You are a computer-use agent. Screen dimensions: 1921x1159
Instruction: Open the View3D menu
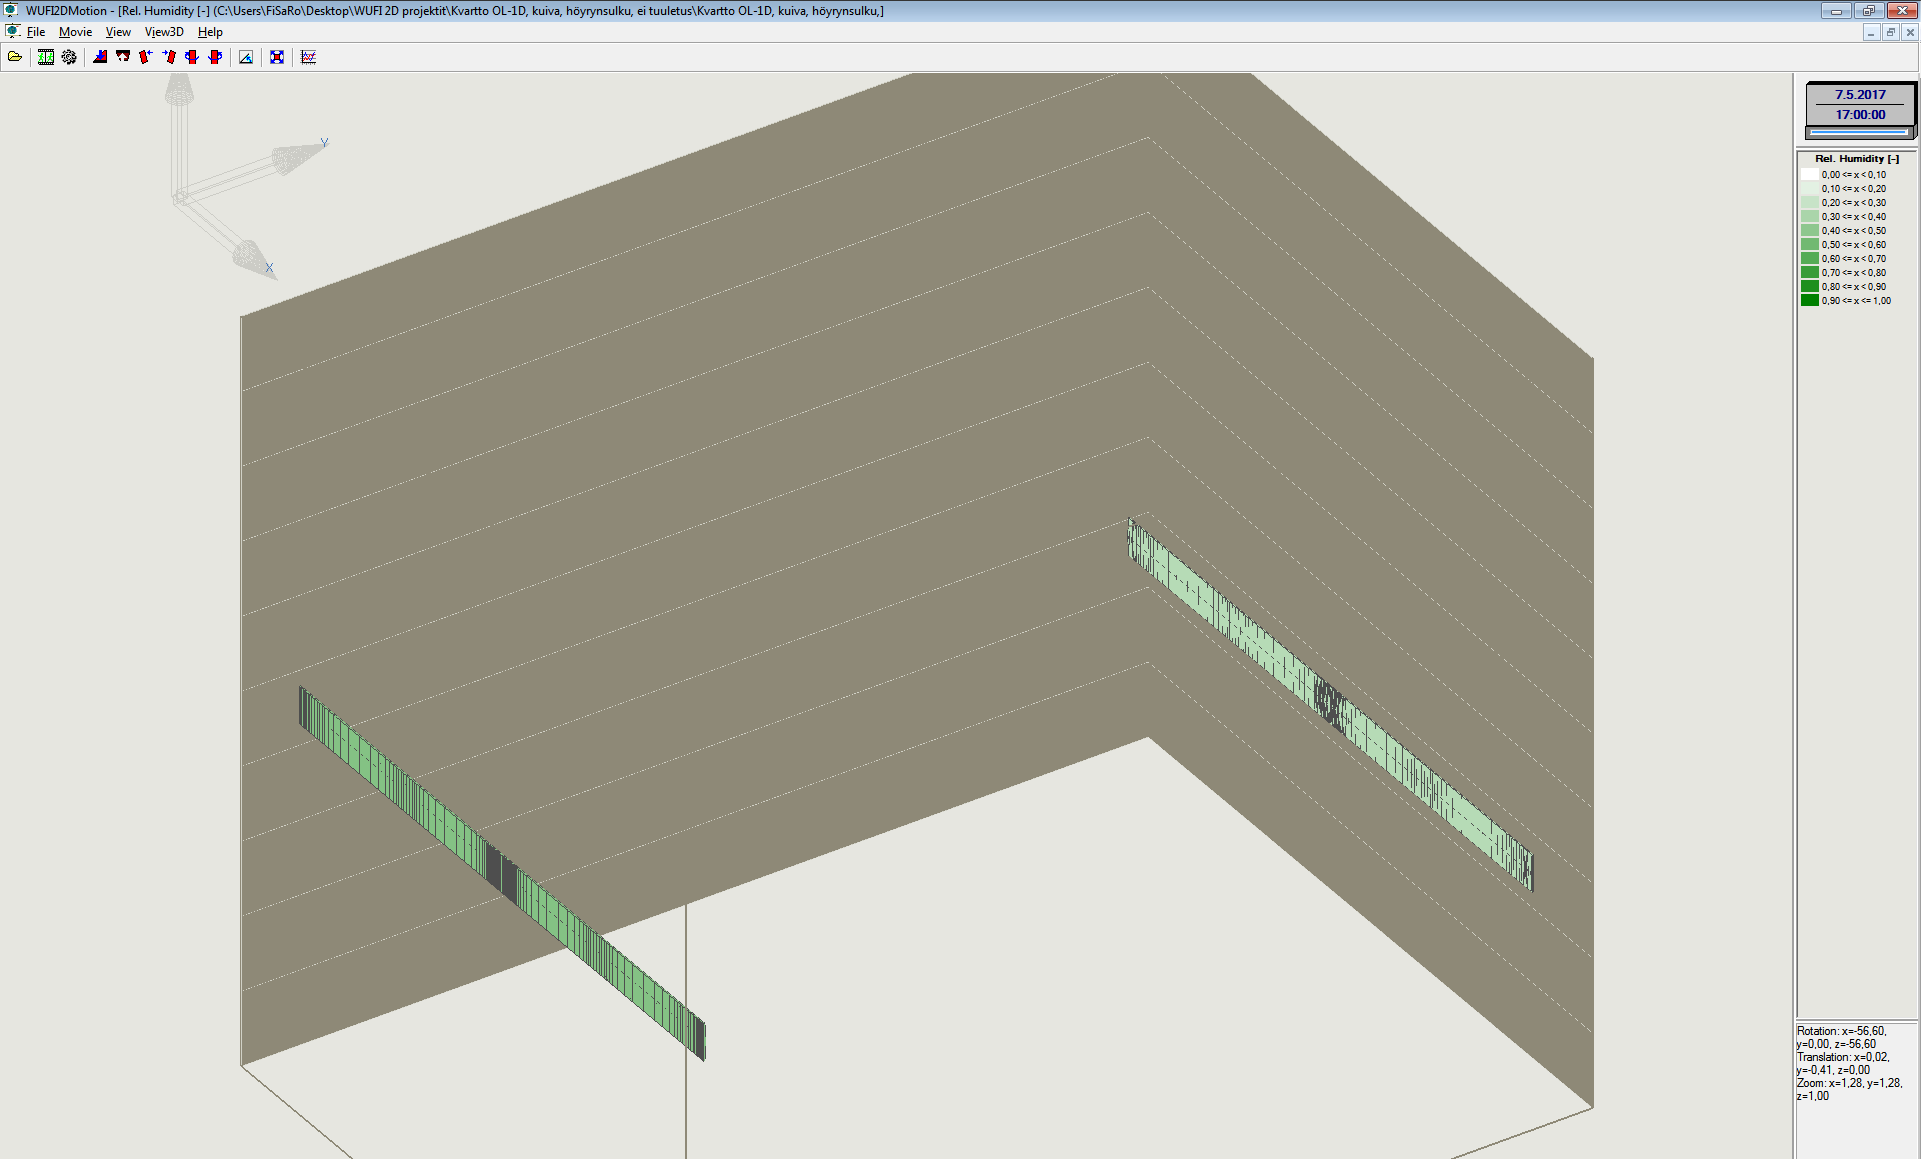point(164,32)
